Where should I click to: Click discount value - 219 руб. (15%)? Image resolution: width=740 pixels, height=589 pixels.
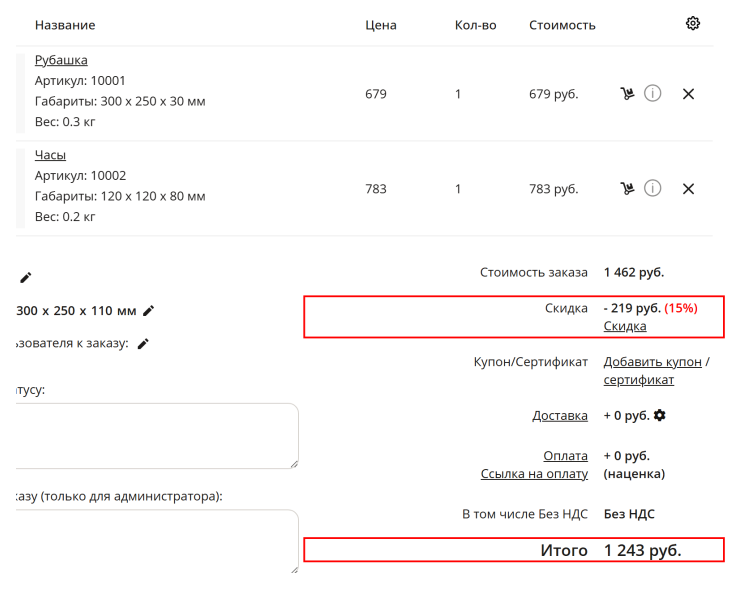coord(650,308)
